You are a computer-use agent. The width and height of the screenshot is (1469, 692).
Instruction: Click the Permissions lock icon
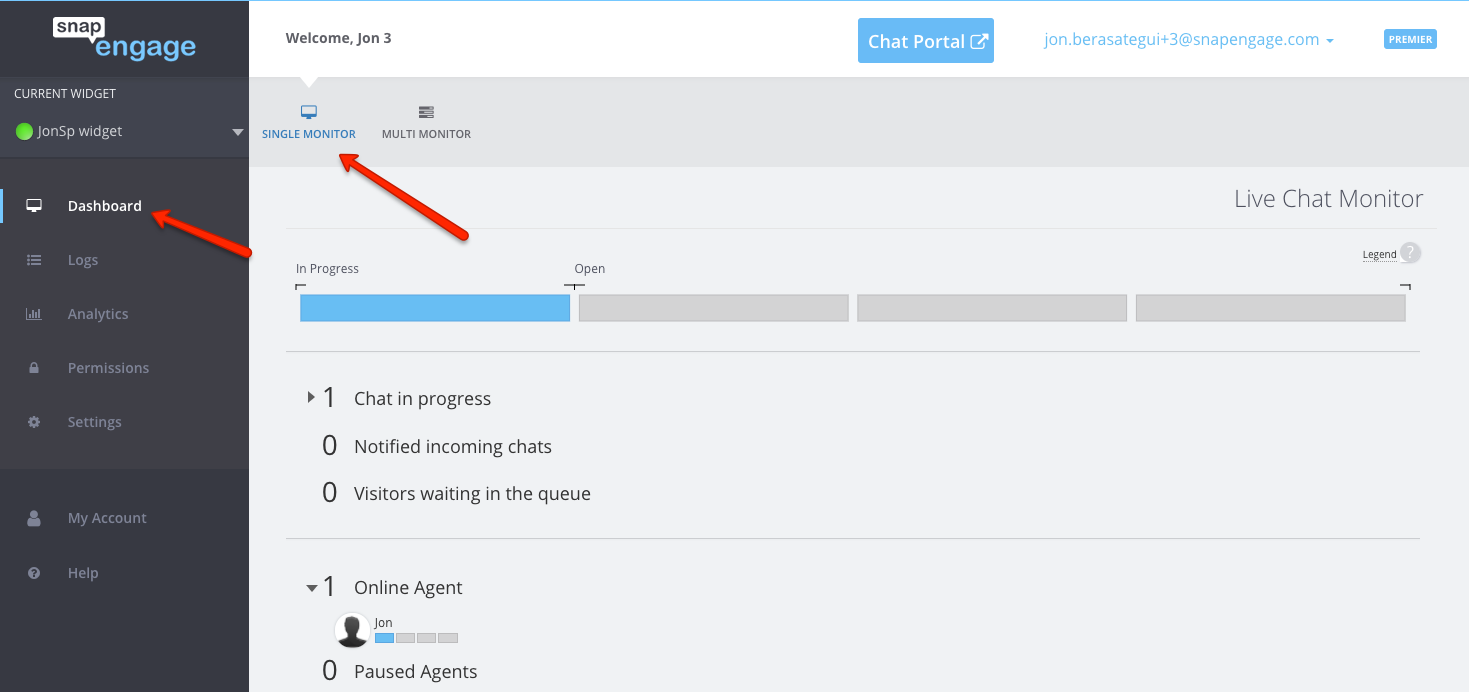[x=34, y=368]
